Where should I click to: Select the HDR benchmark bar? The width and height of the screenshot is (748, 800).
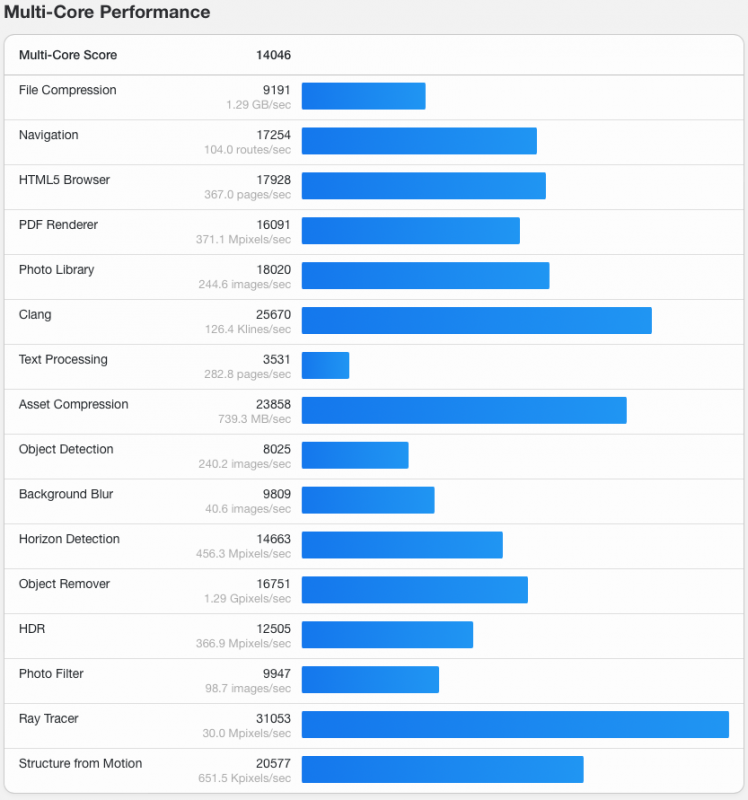pos(387,635)
